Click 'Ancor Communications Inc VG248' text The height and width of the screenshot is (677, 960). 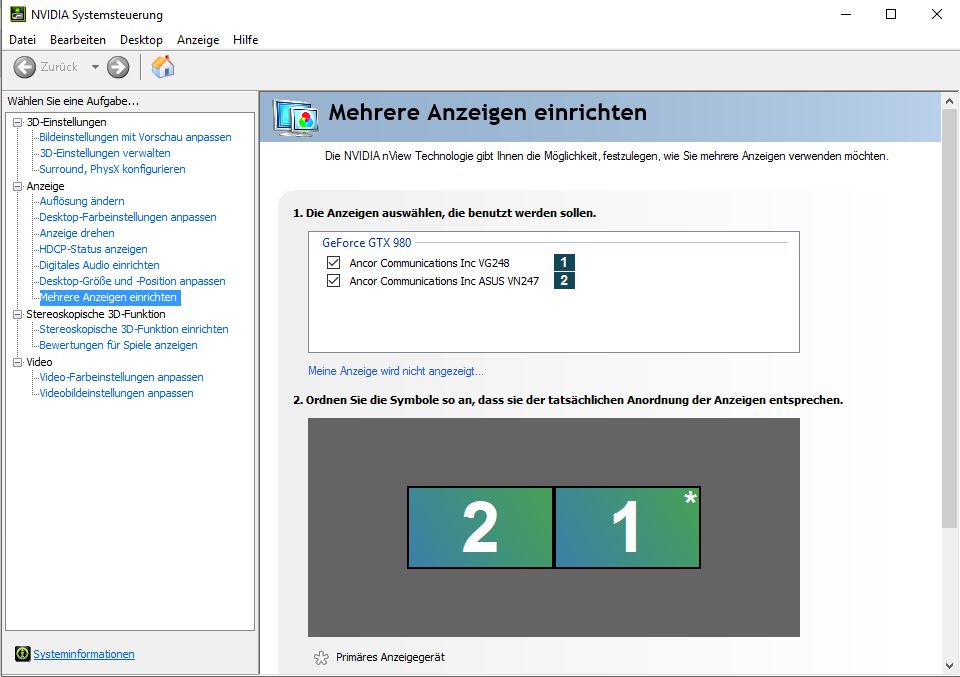[429, 263]
